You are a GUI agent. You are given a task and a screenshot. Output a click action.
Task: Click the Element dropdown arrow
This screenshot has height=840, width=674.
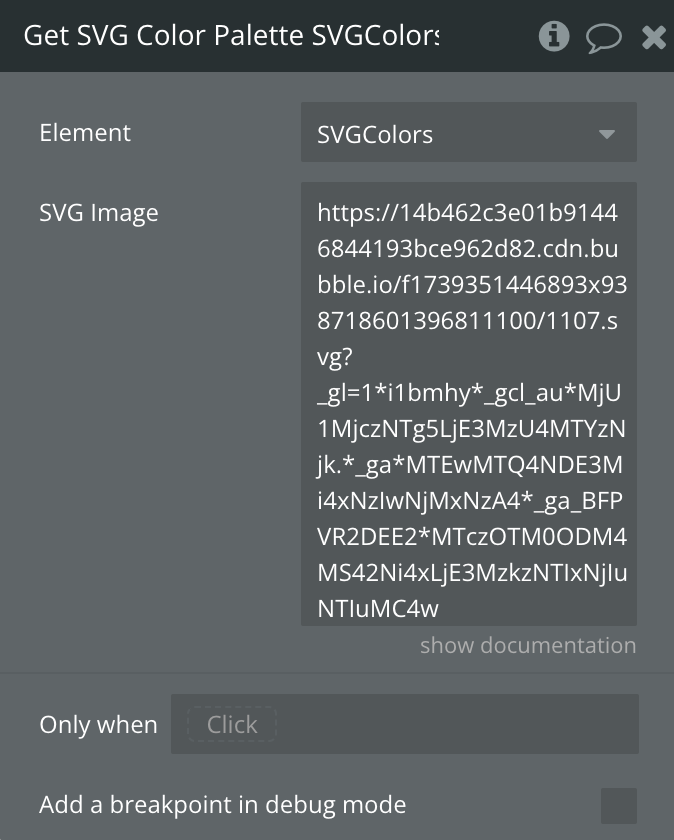coord(607,134)
